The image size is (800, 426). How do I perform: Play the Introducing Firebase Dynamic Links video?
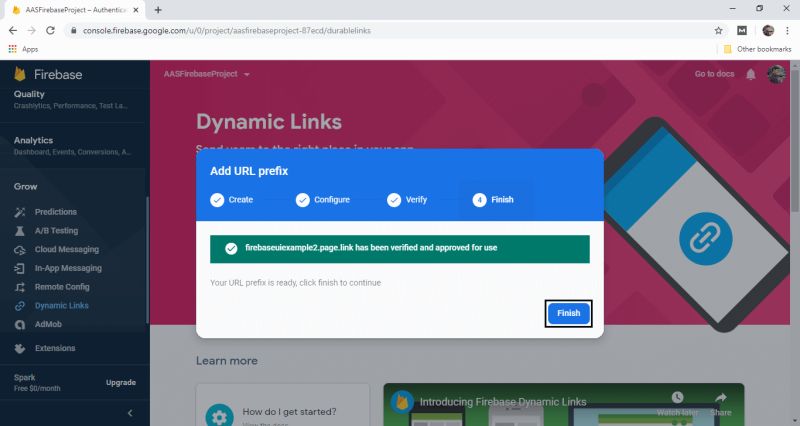(564, 405)
